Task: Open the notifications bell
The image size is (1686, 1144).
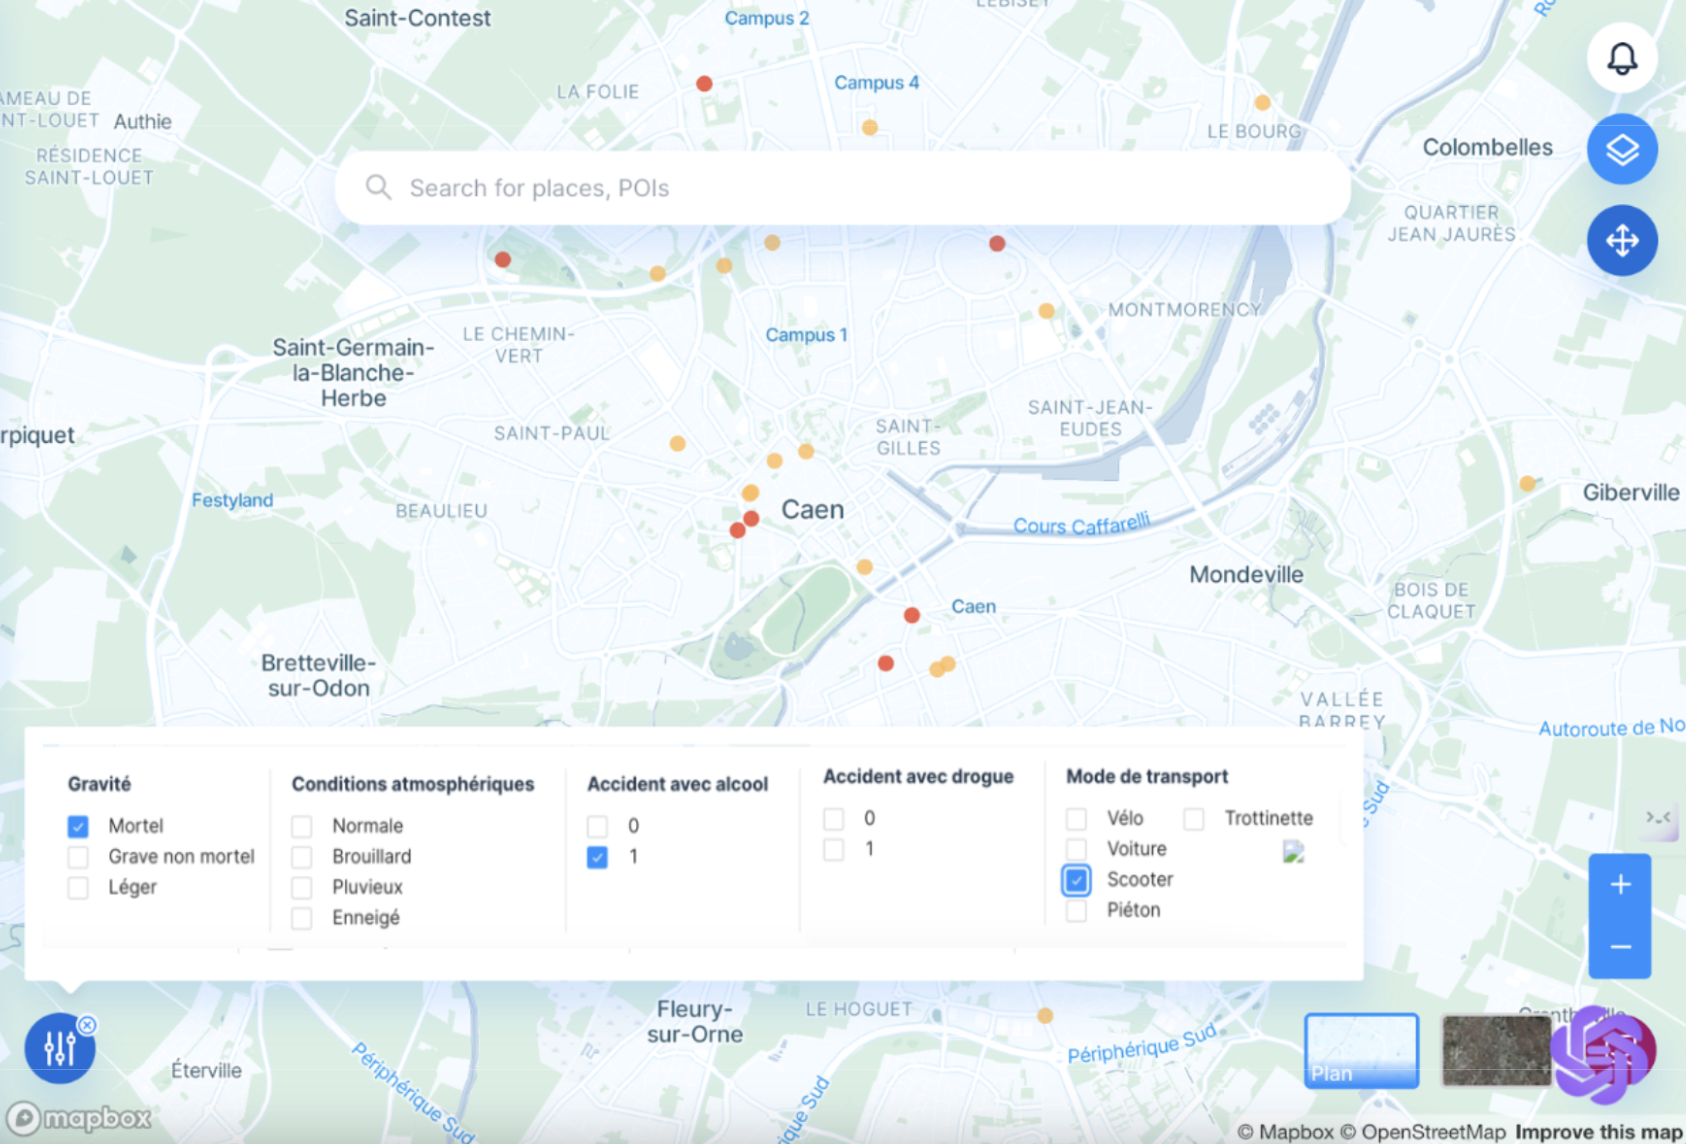Action: click(1621, 58)
